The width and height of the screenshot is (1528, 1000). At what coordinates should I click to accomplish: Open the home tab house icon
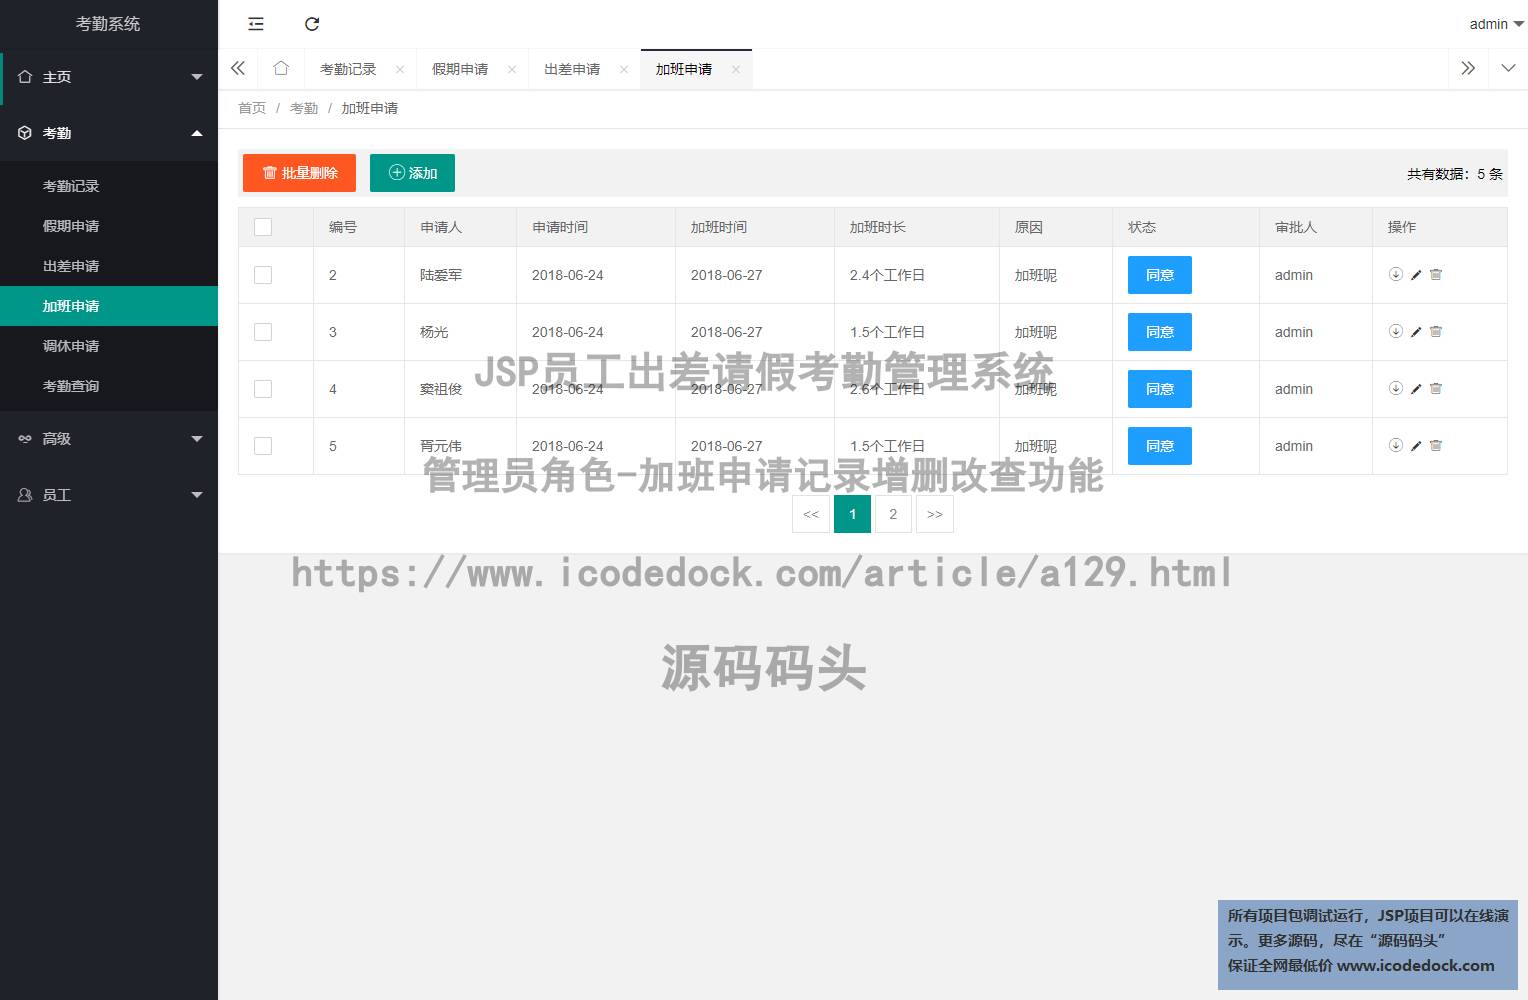(281, 68)
